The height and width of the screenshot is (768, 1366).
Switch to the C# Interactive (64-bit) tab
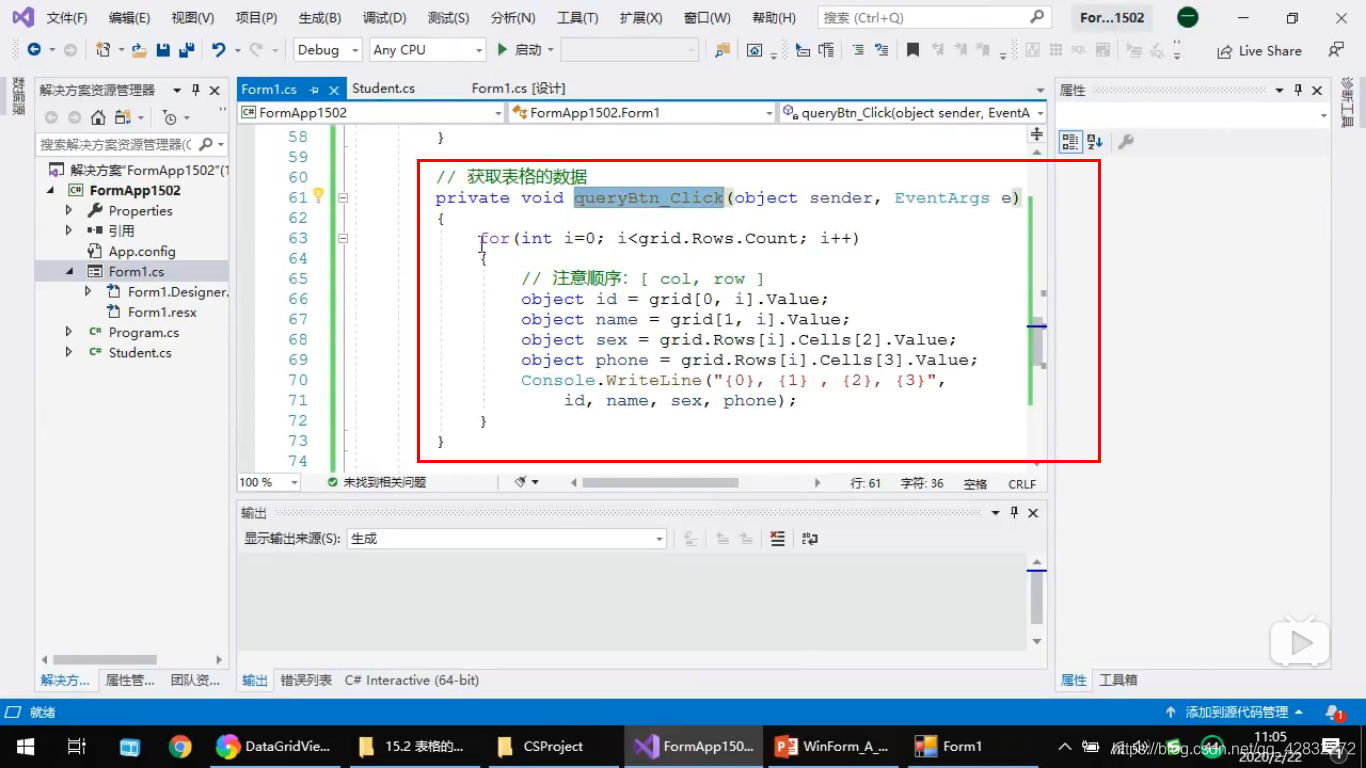412,680
